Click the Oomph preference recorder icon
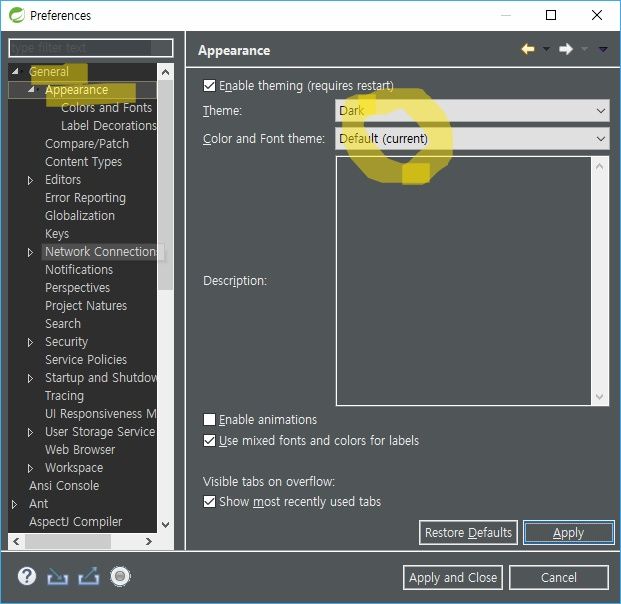Screen dimensions: 621x604 [120, 576]
